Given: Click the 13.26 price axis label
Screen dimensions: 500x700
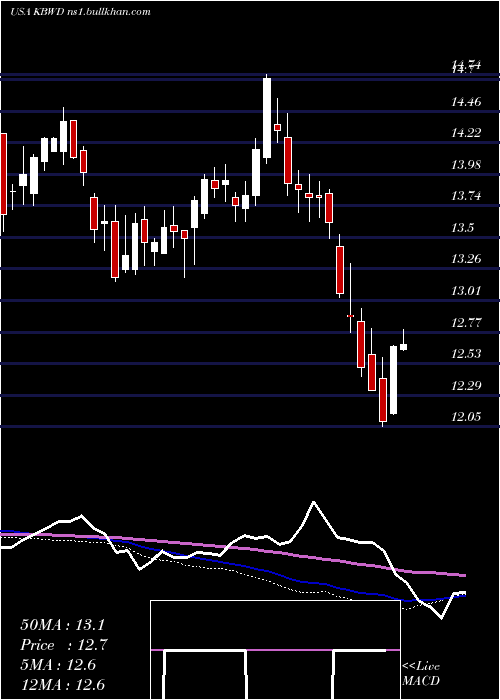Looking at the screenshot, I should (466, 259).
